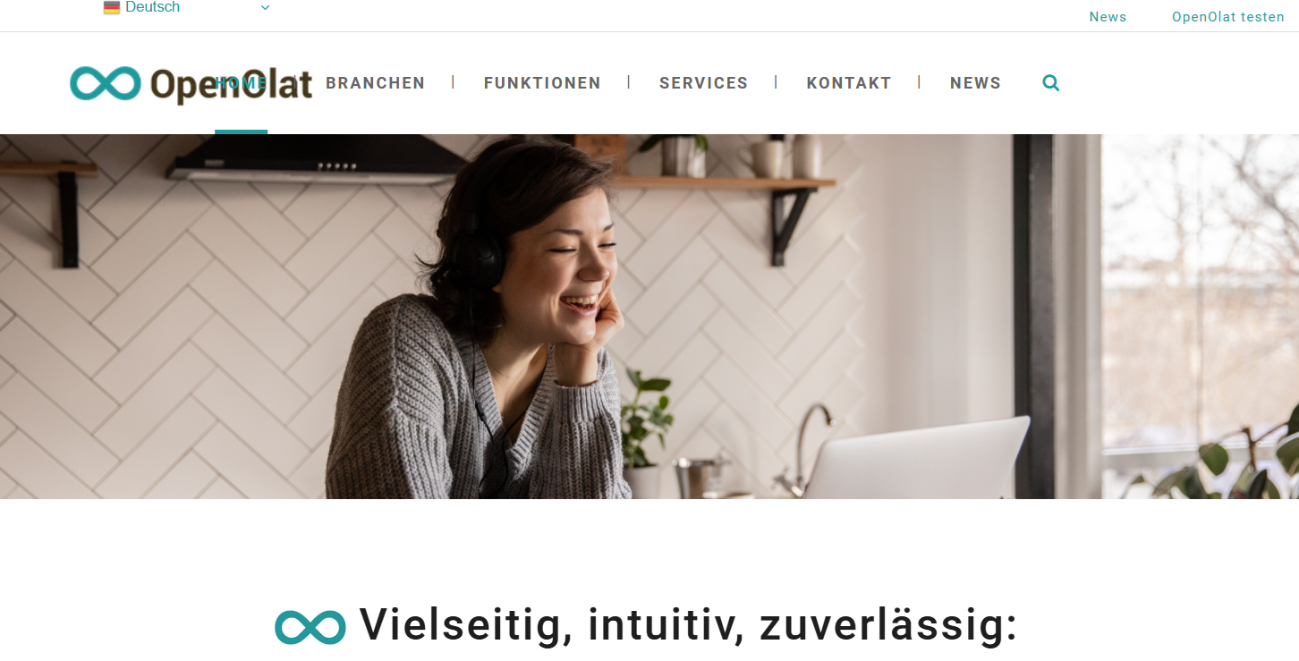Click the German flag icon
Screen dimensions: 1299x661
coord(112,8)
